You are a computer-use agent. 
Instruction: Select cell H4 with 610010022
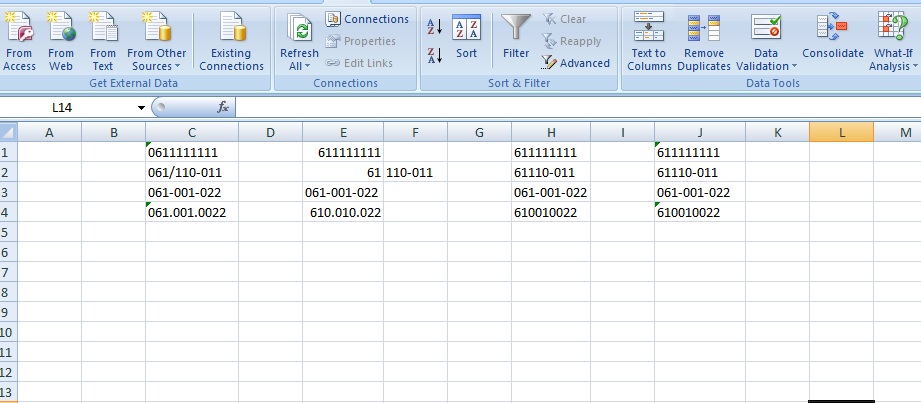(x=551, y=212)
